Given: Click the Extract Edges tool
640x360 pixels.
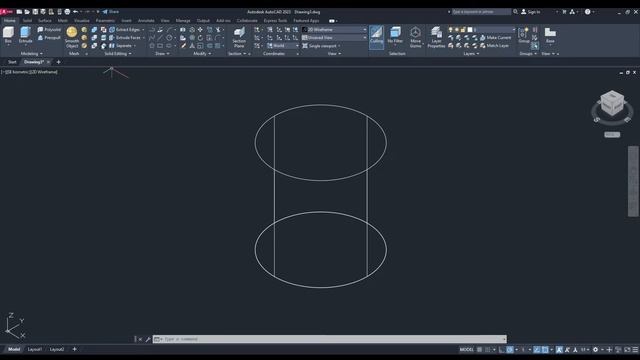Looking at the screenshot, I should [x=124, y=30].
